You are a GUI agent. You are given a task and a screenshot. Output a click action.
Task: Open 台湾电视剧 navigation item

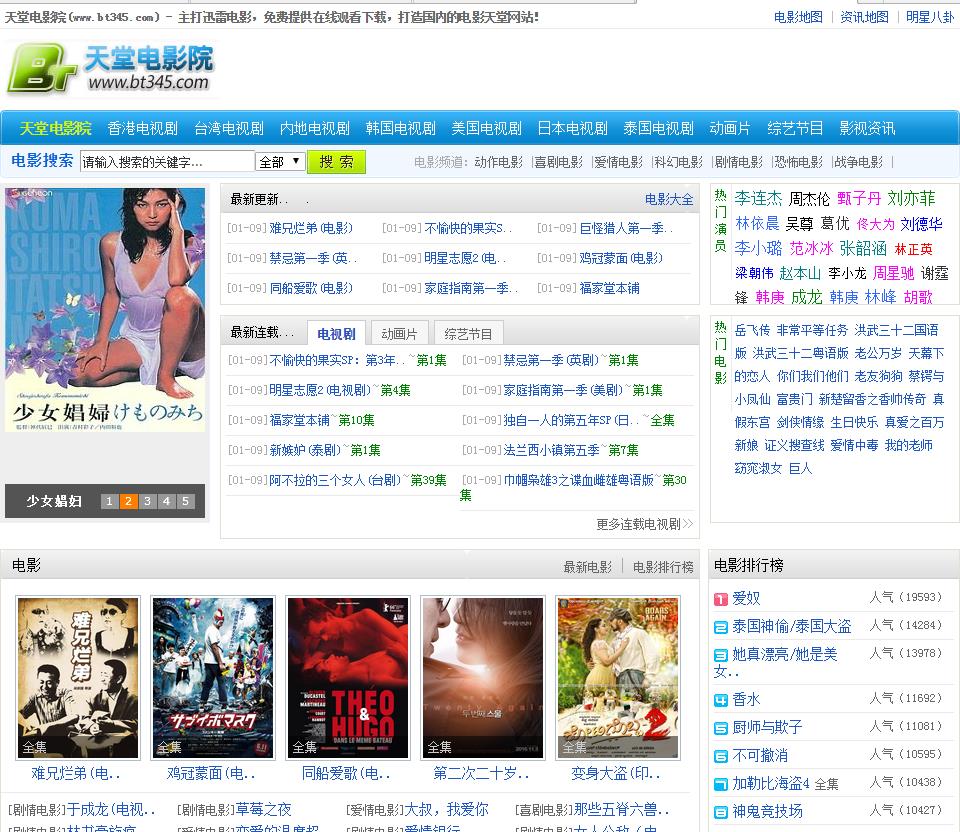tap(229, 129)
